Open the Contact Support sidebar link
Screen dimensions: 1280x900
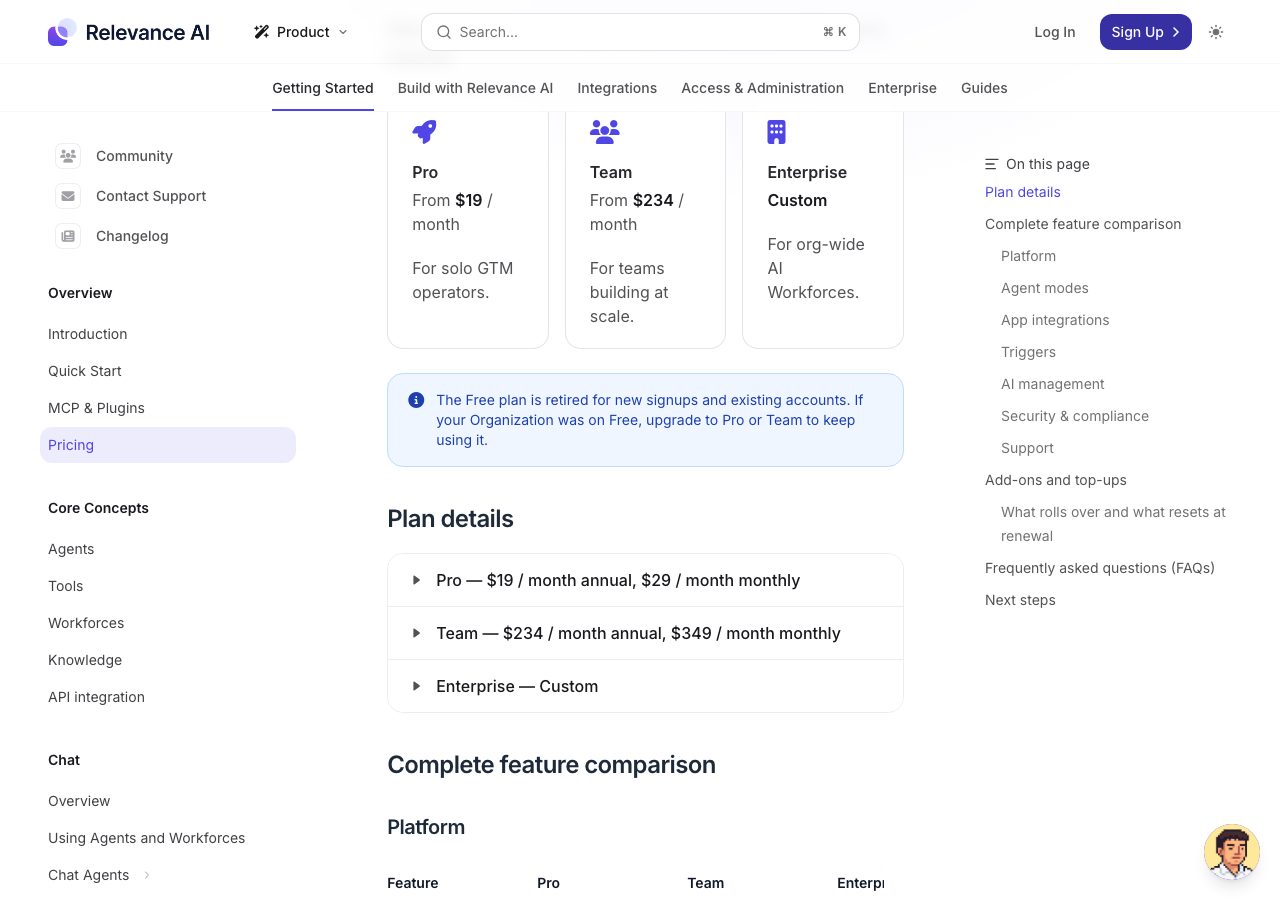point(151,196)
